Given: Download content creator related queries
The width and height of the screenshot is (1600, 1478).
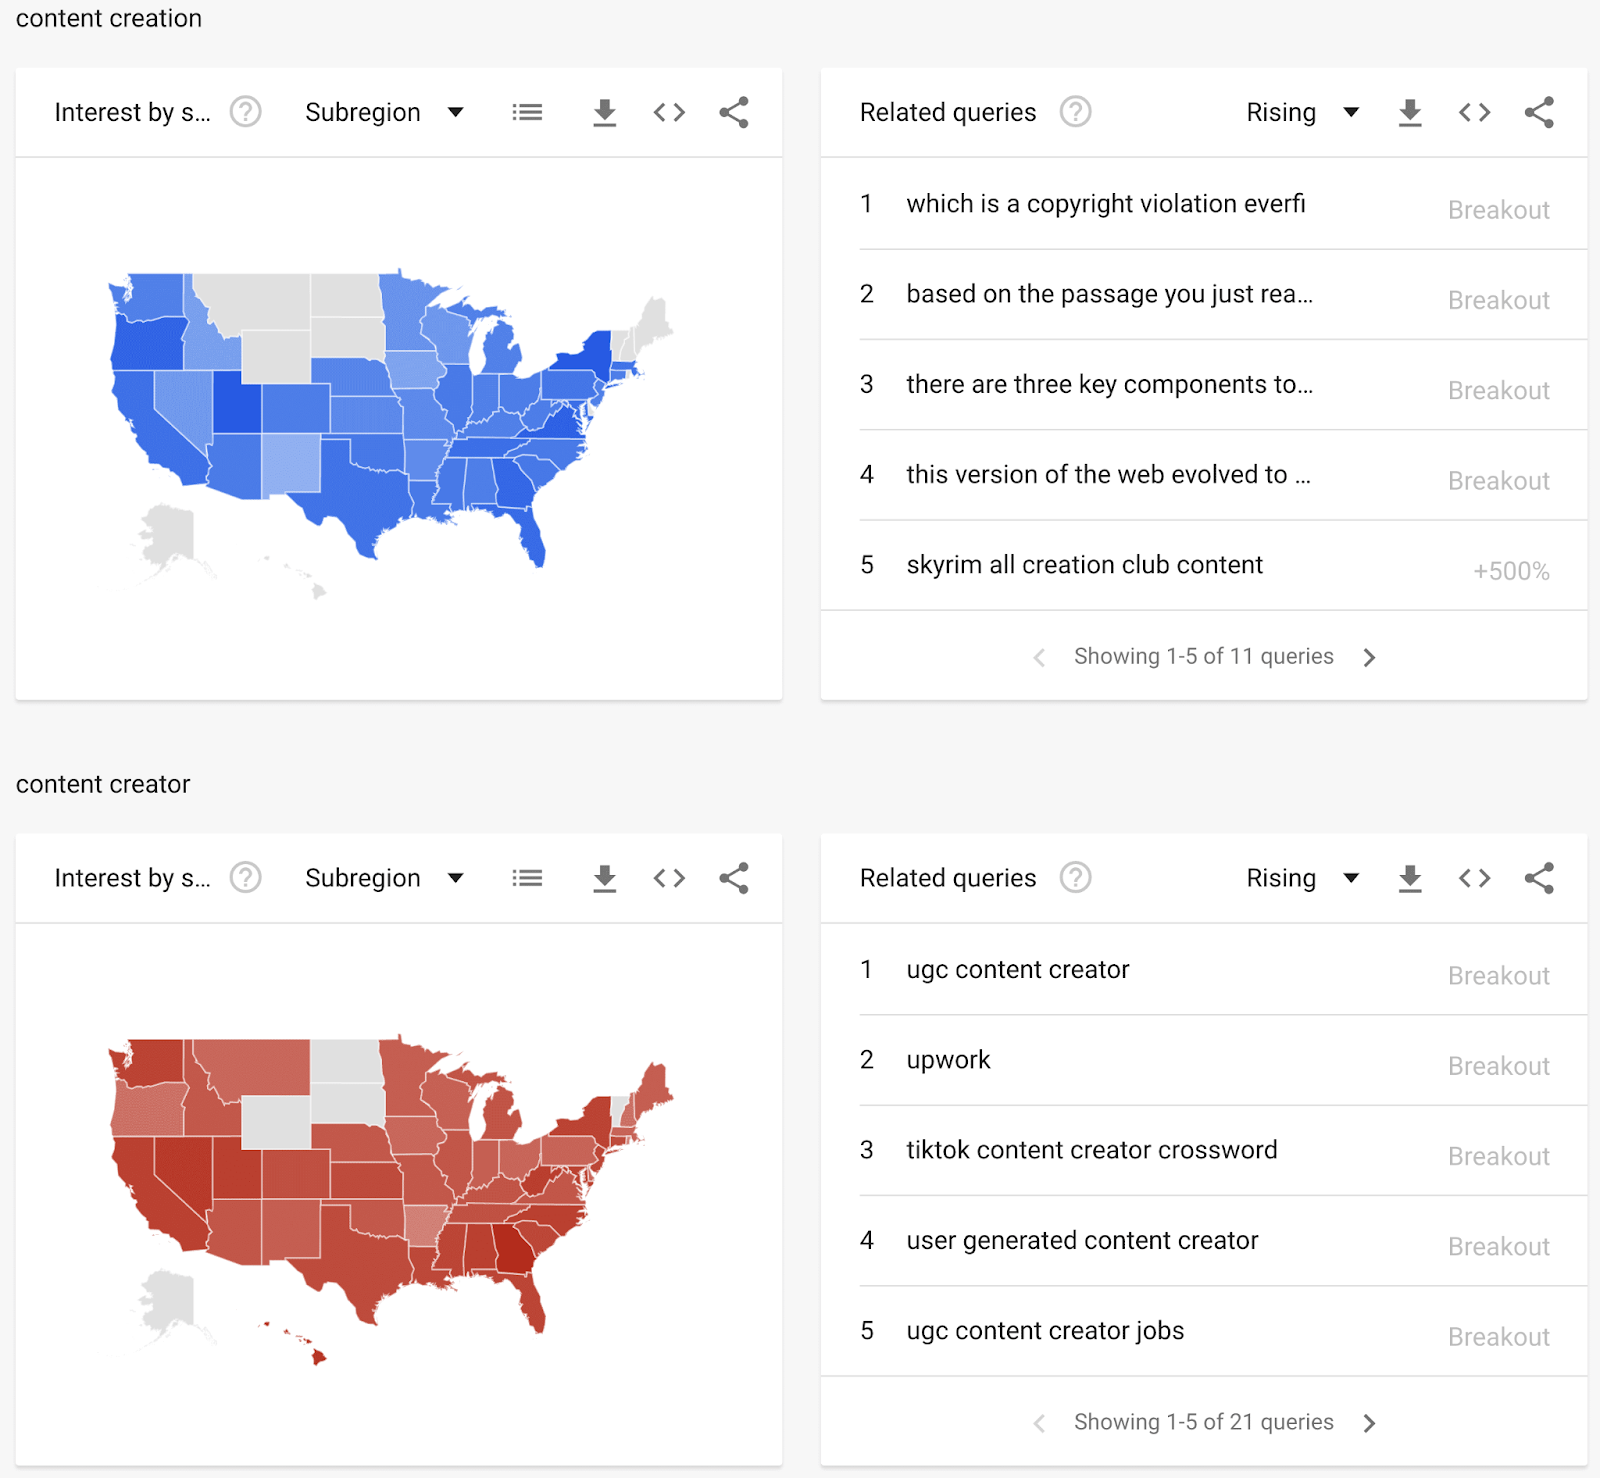Looking at the screenshot, I should 1410,878.
